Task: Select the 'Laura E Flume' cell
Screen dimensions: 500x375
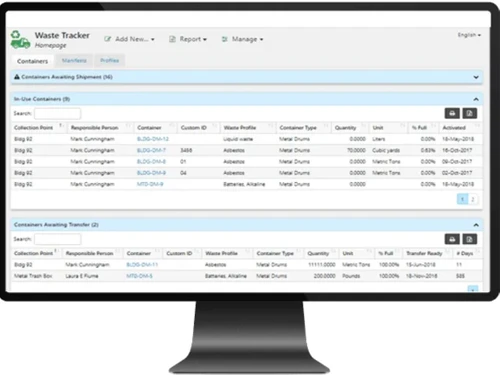Action: 82,276
